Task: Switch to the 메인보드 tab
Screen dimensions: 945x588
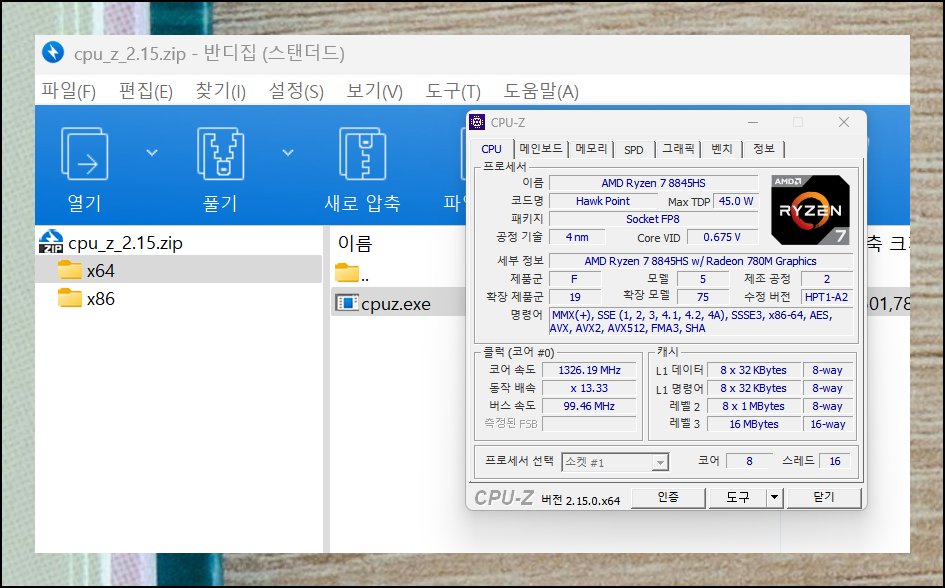Action: [541, 149]
